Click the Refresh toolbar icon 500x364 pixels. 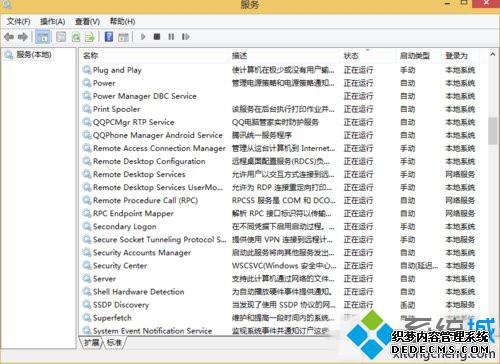click(x=76, y=37)
